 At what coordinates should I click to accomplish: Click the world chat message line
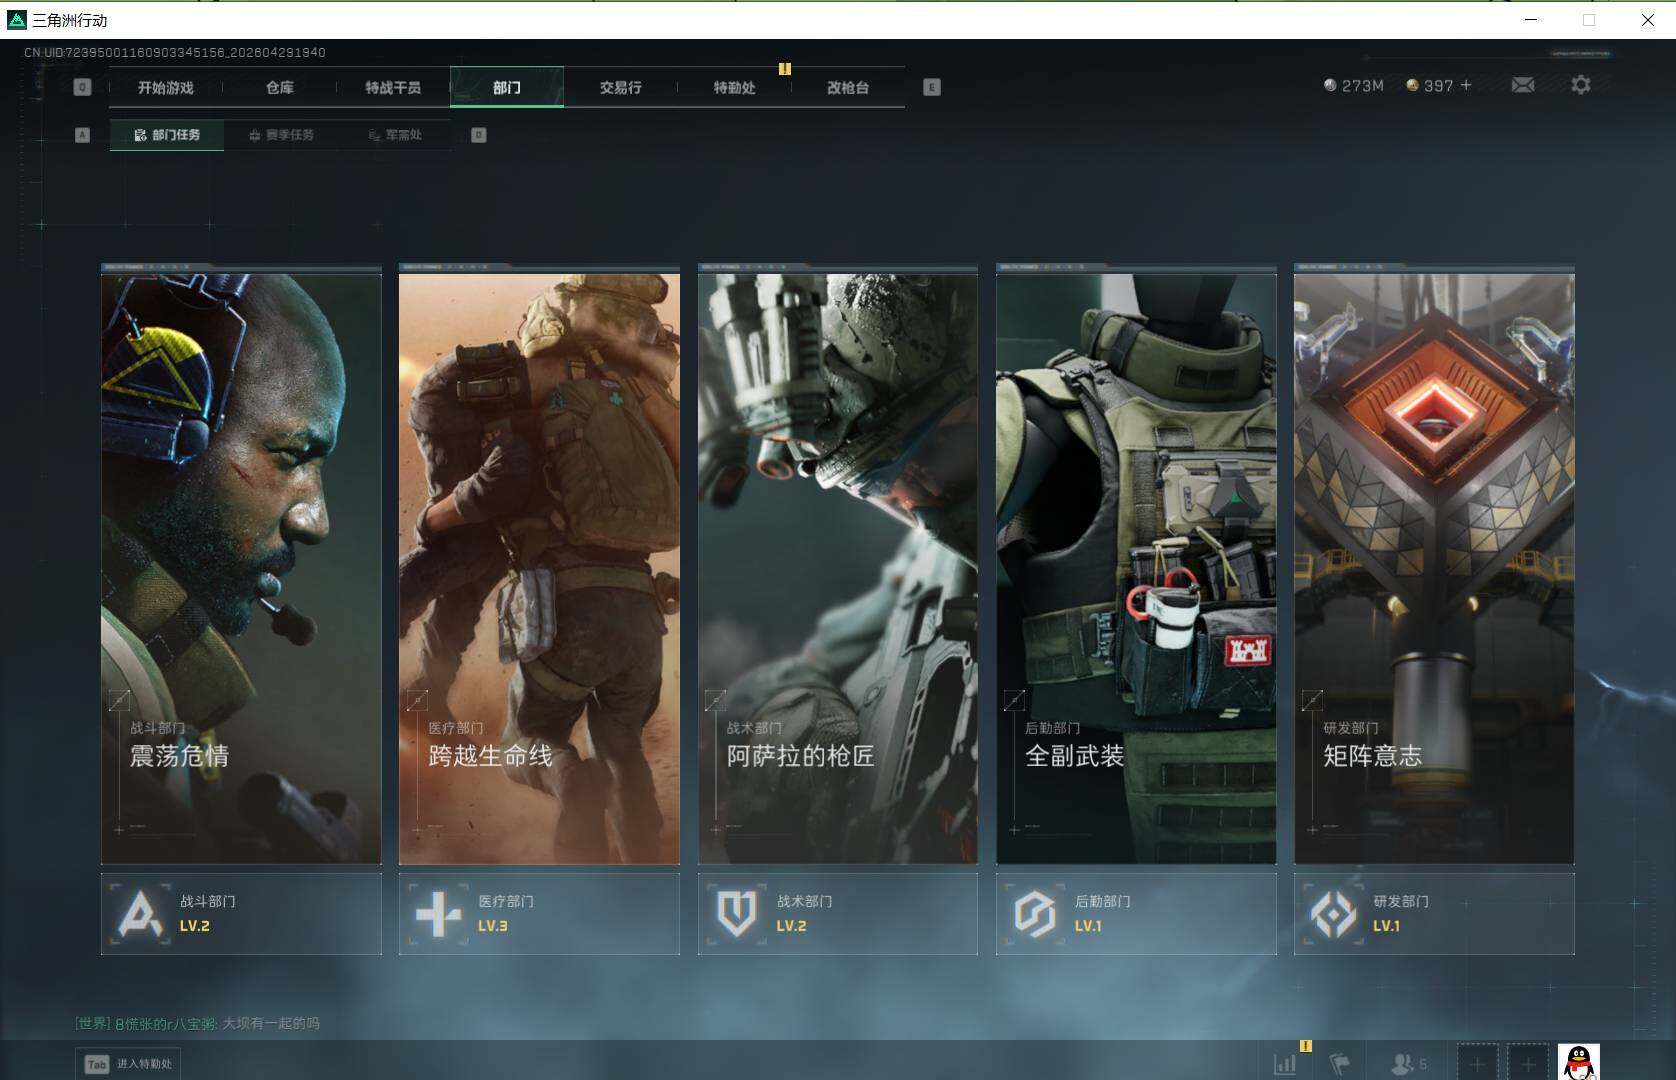pyautogui.click(x=197, y=1023)
